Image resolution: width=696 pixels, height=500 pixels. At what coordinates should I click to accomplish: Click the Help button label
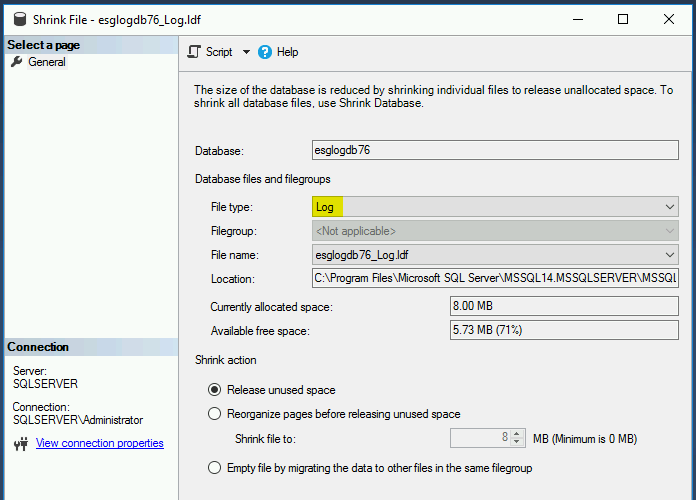point(287,52)
